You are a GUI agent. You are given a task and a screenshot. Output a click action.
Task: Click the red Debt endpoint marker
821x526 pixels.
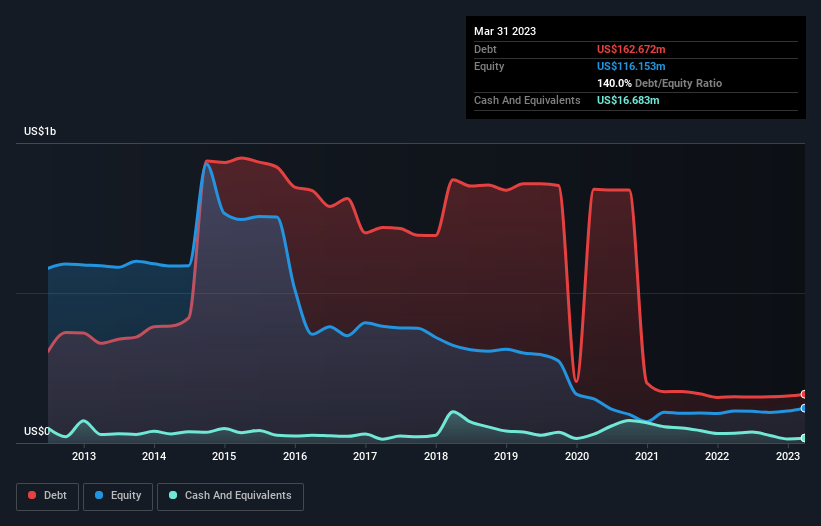coord(804,395)
